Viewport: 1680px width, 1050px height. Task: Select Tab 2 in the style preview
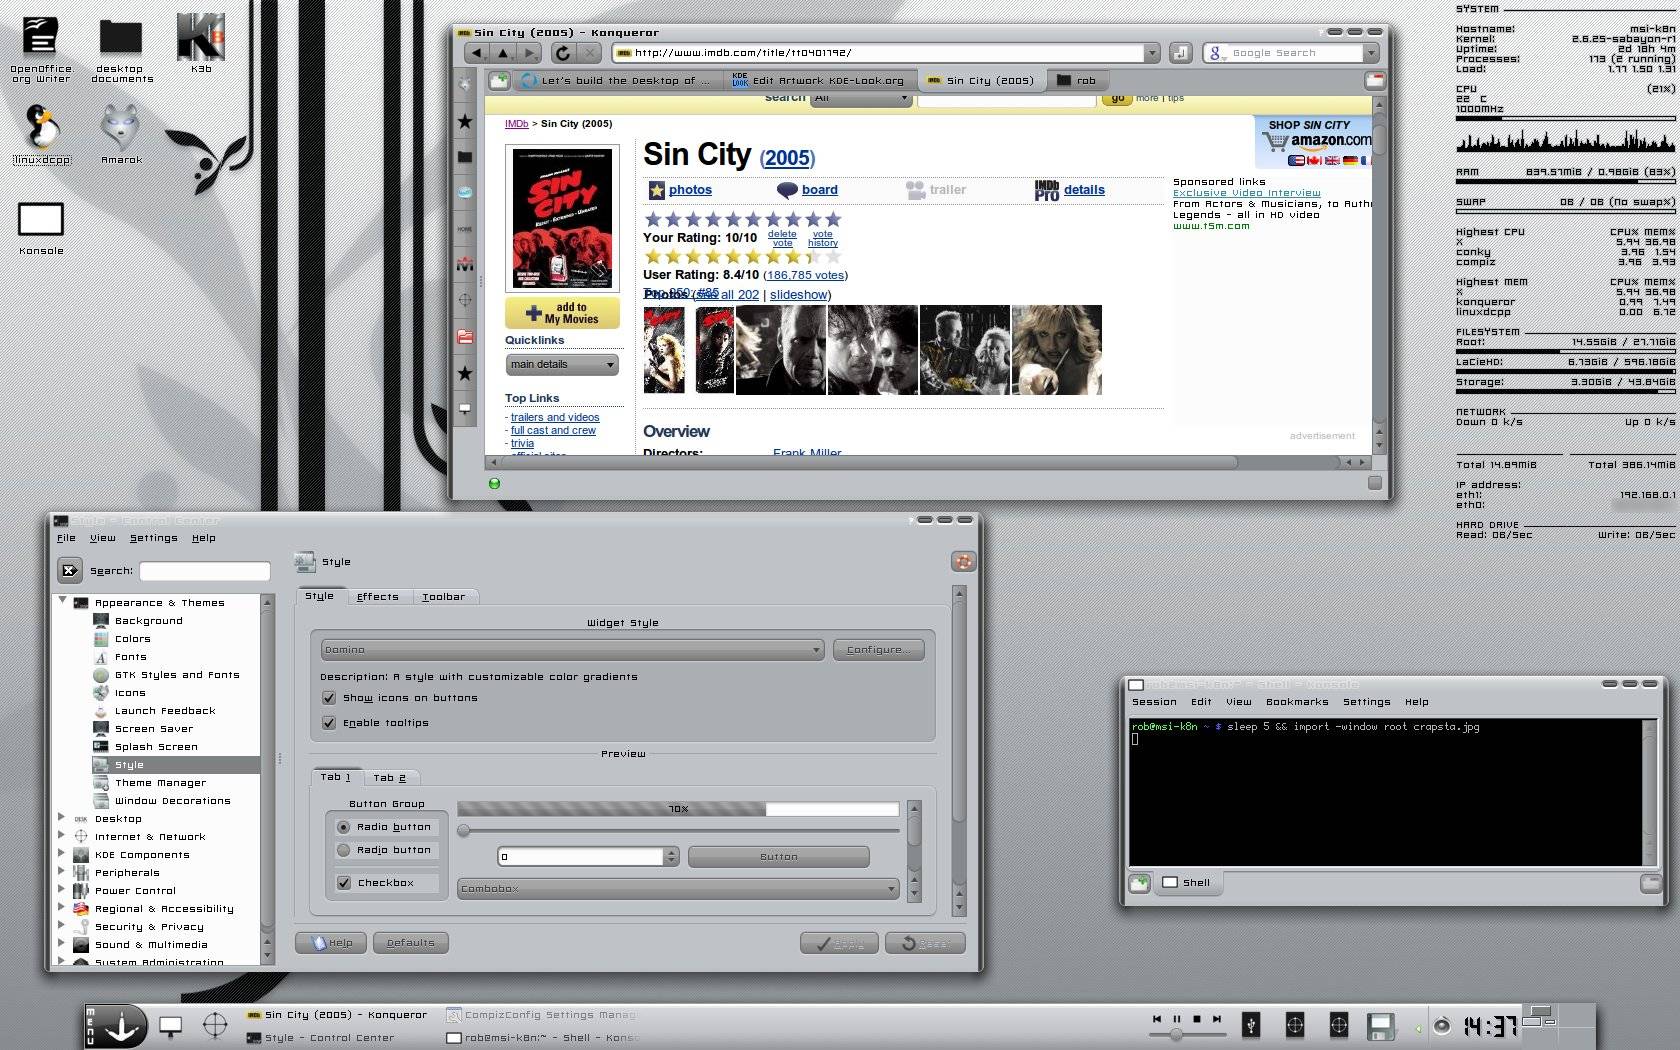pos(390,778)
